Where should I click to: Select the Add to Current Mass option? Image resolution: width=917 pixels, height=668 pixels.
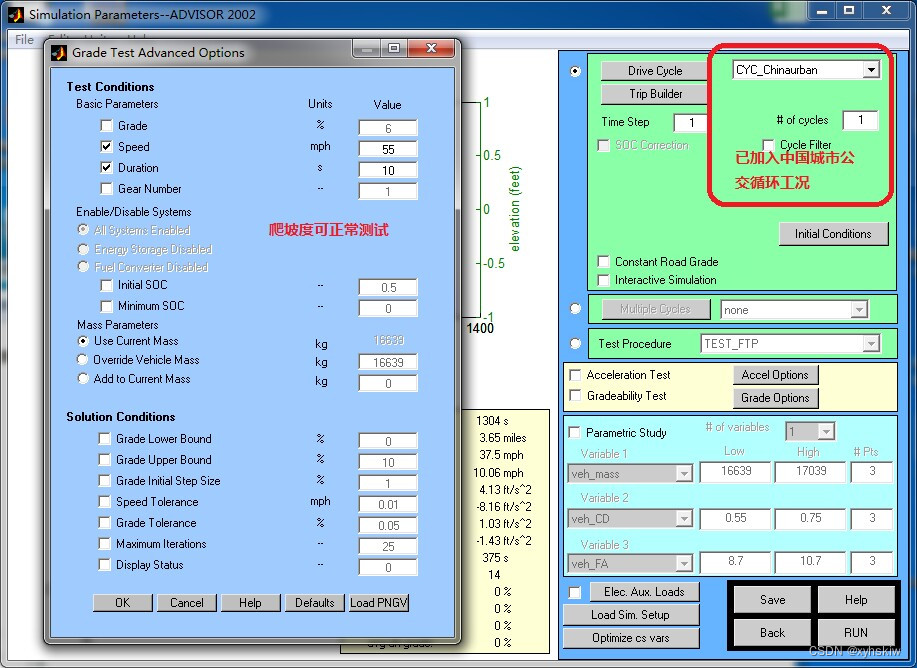pos(81,378)
